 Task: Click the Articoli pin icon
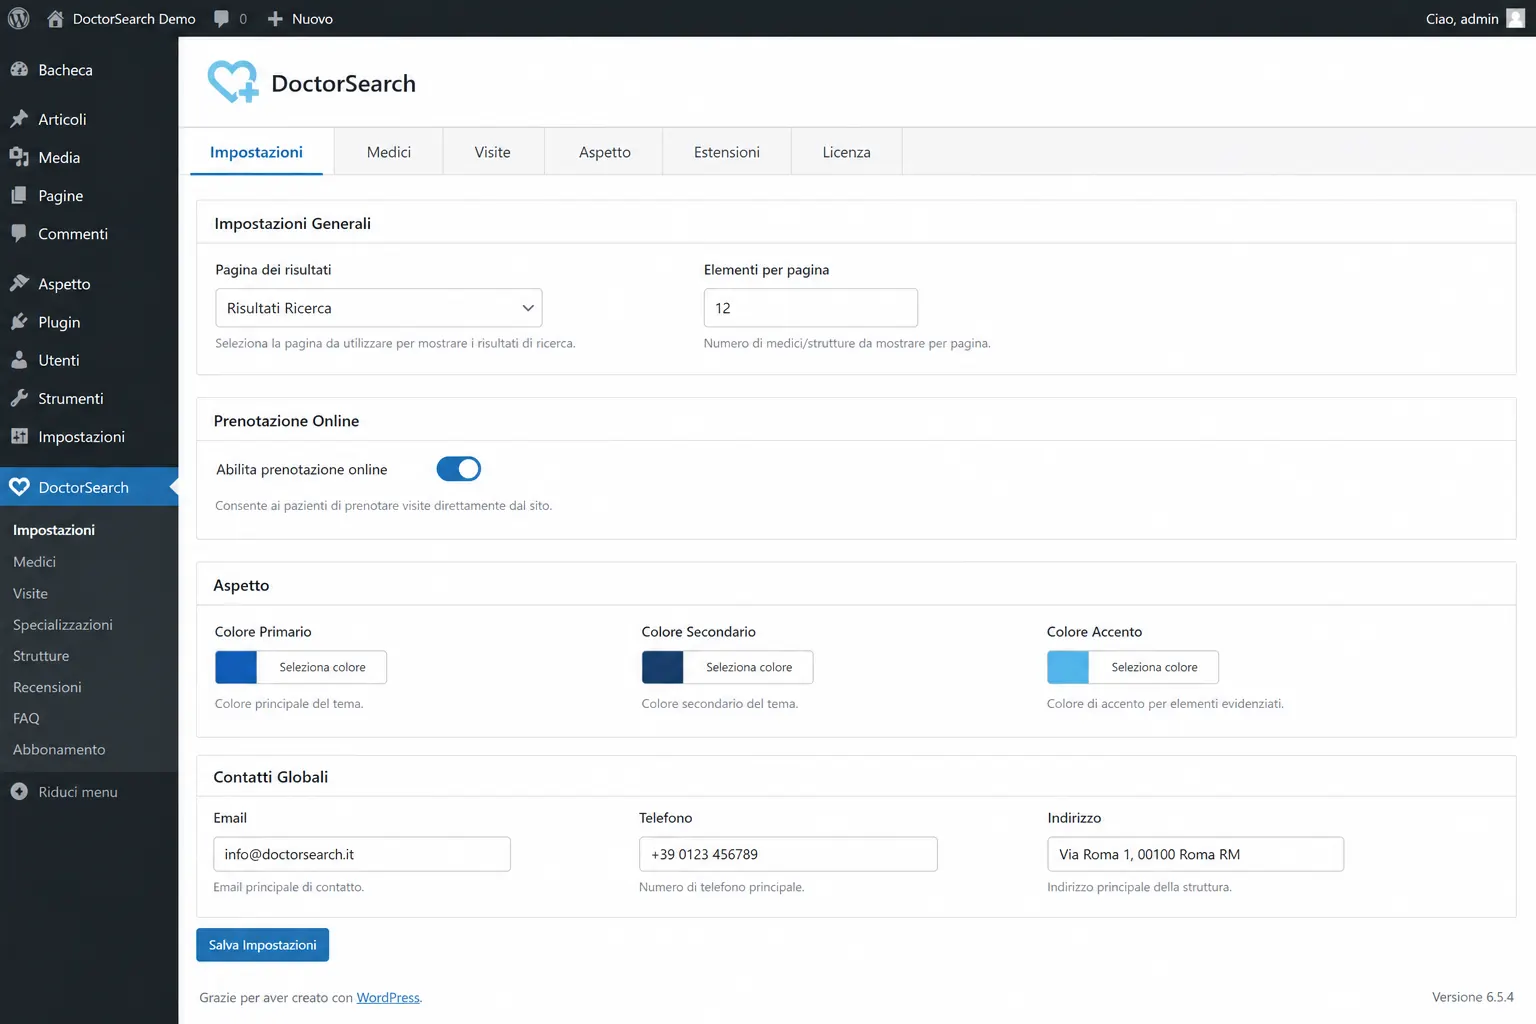[19, 119]
